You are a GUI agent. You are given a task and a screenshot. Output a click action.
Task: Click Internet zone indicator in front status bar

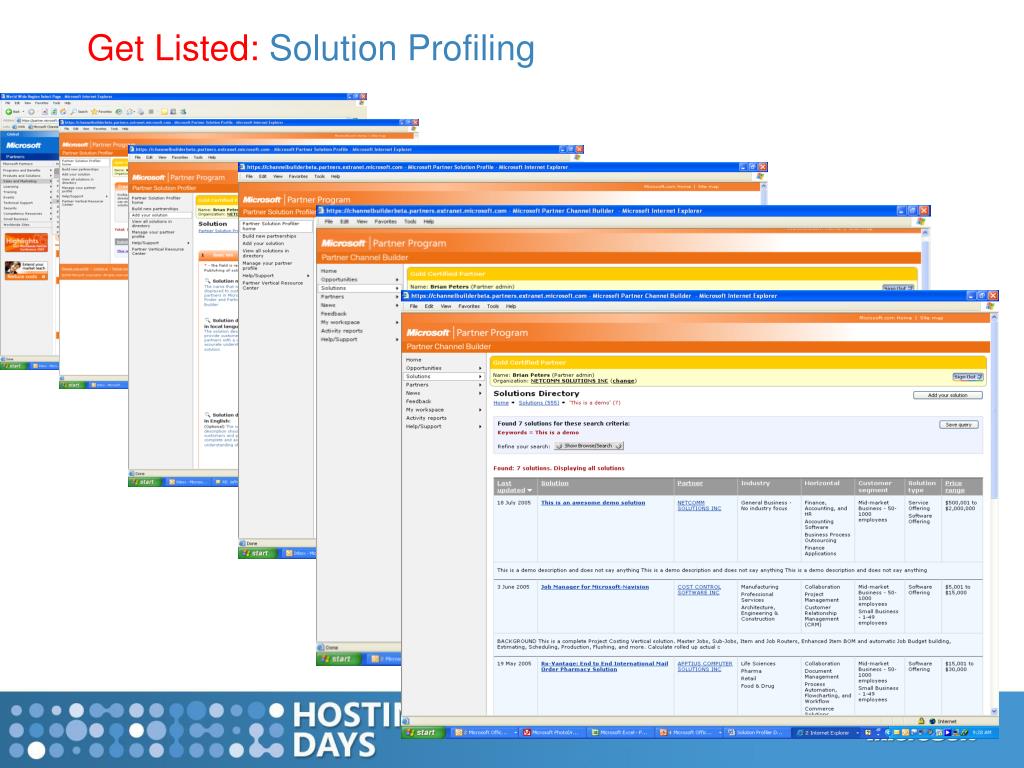[x=943, y=721]
